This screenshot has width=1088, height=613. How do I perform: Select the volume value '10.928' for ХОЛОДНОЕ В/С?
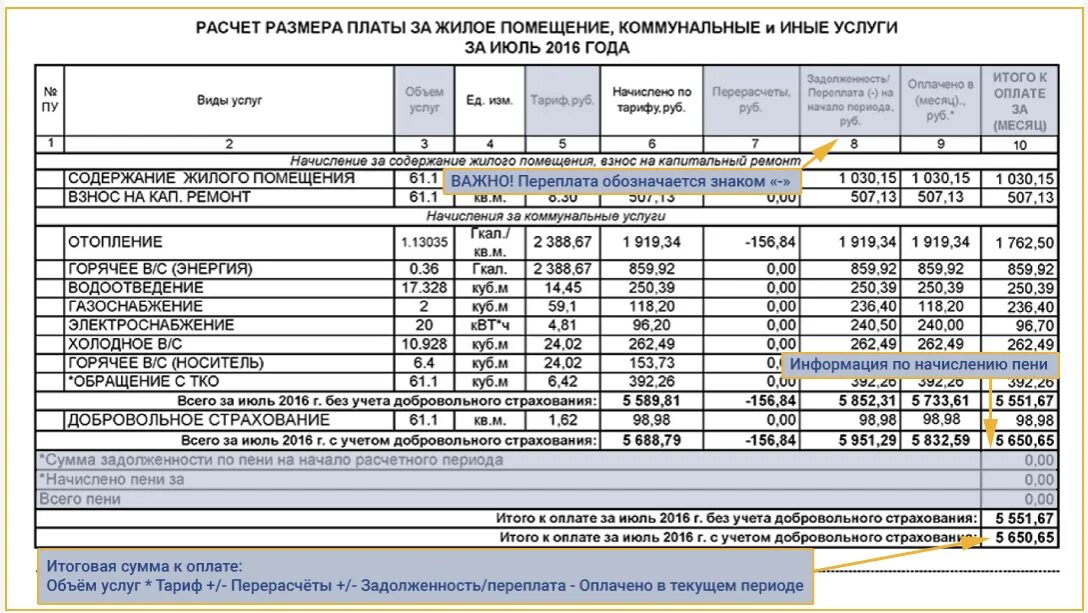(x=424, y=344)
